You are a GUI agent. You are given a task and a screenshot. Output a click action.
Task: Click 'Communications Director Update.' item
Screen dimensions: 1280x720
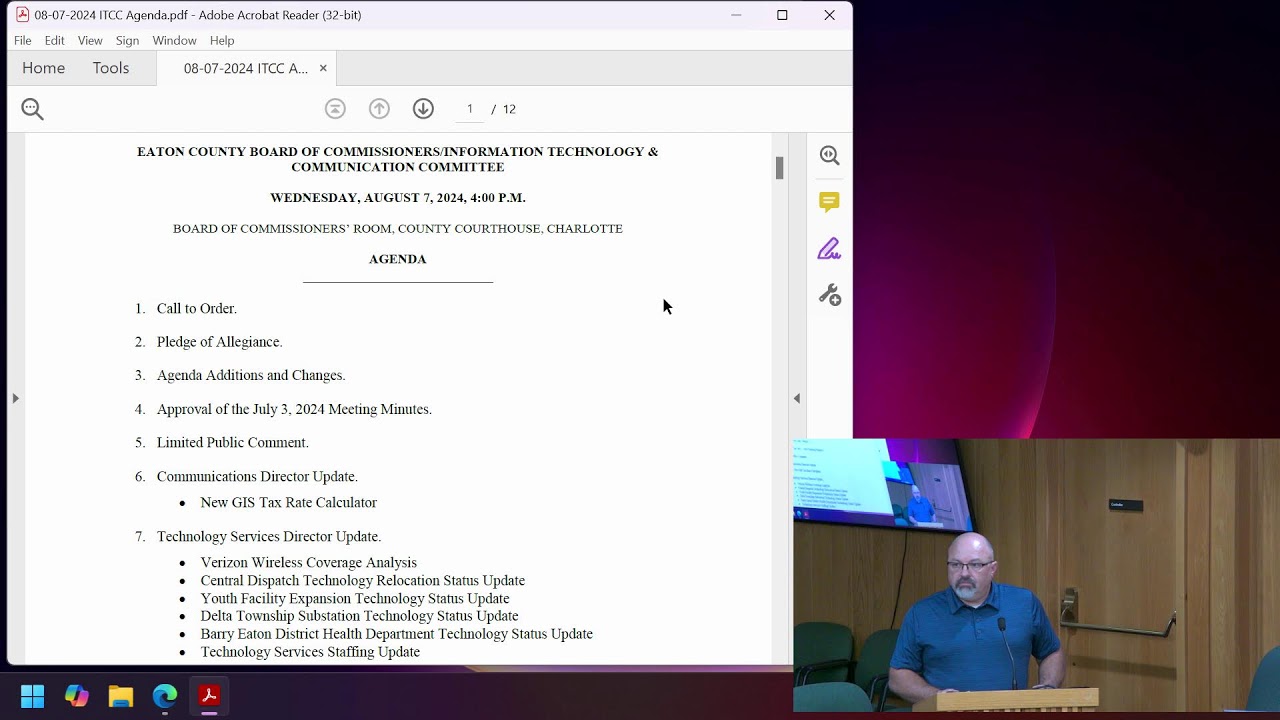pos(257,476)
